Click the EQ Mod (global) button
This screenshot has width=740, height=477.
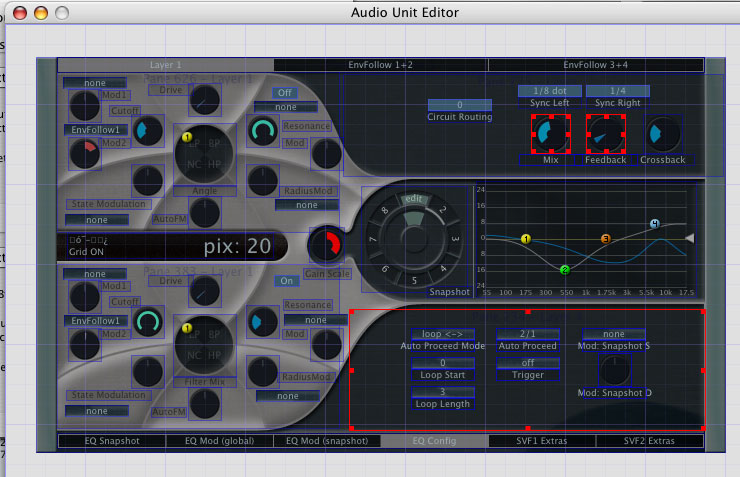click(x=219, y=441)
